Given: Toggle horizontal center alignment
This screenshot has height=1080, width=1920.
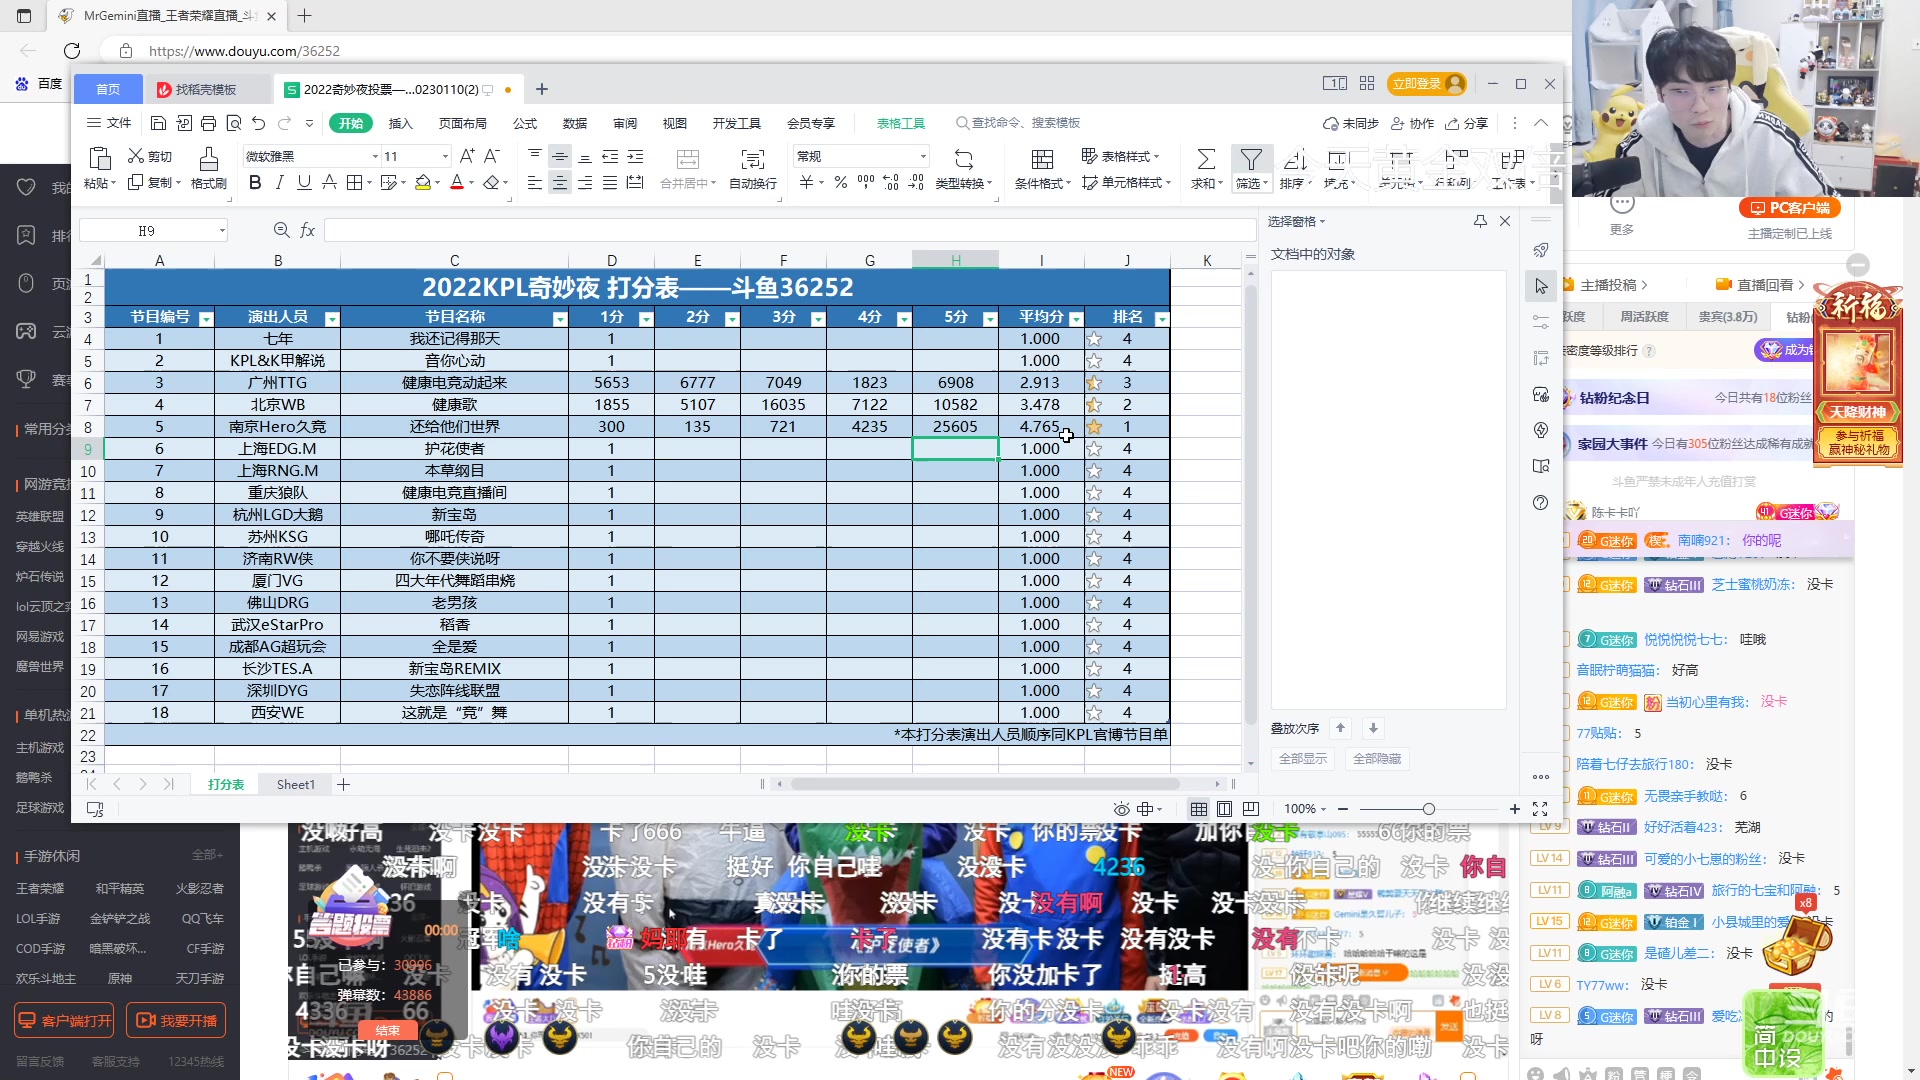Looking at the screenshot, I should [560, 183].
